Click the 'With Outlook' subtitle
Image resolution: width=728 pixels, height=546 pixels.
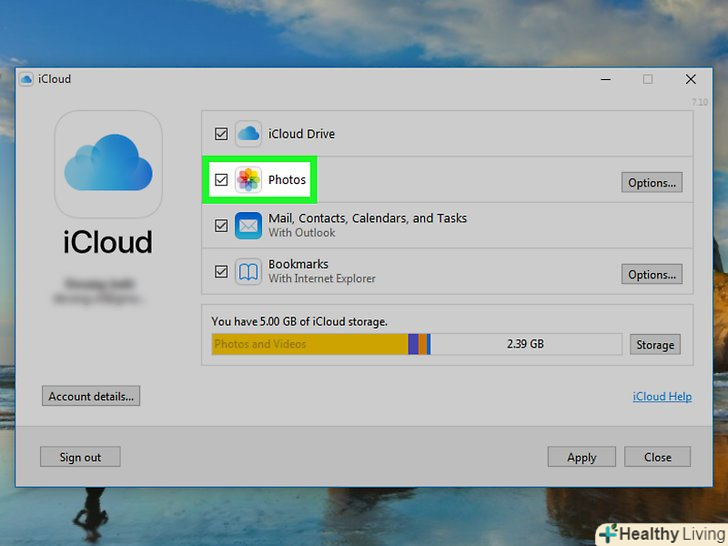point(302,233)
